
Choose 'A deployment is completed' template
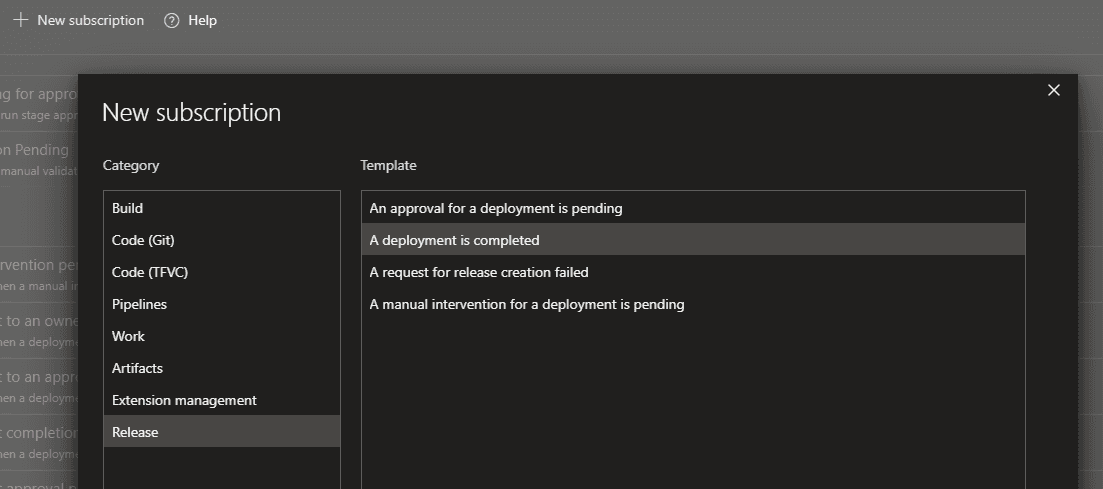(454, 240)
